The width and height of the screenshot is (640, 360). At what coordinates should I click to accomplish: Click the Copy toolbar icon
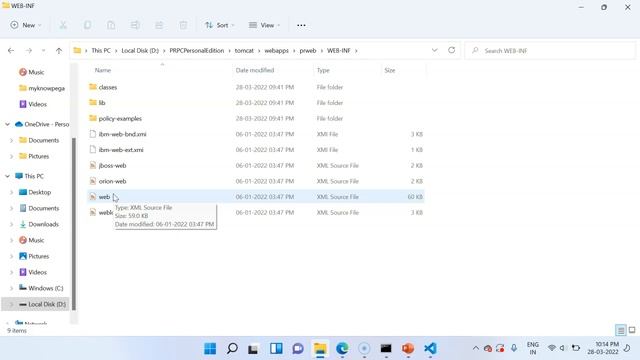87,25
